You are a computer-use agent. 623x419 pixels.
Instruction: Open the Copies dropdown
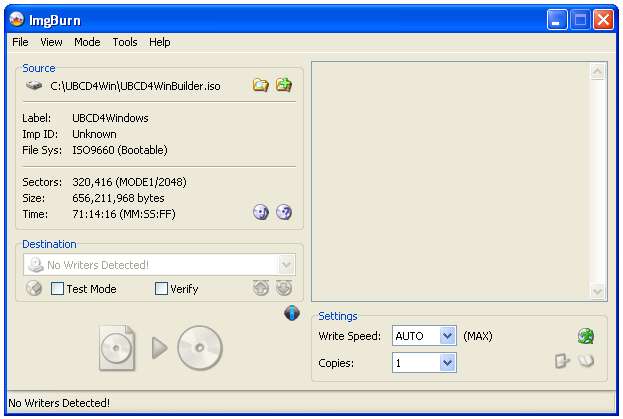point(447,363)
